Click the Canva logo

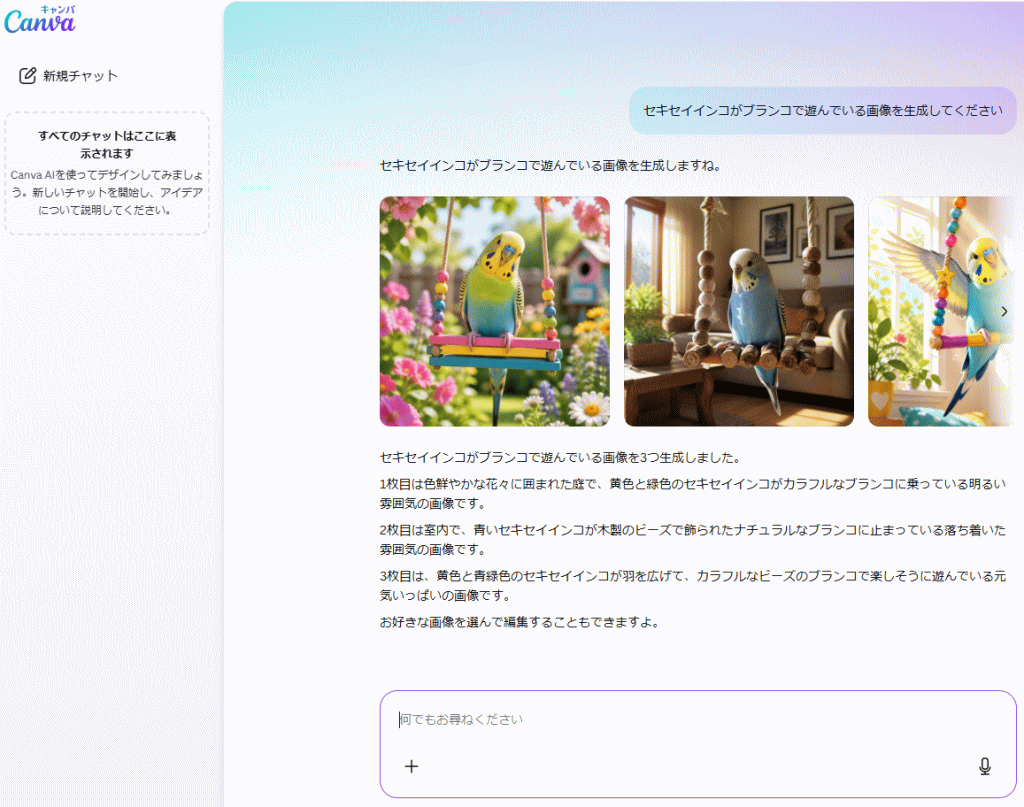[x=40, y=20]
